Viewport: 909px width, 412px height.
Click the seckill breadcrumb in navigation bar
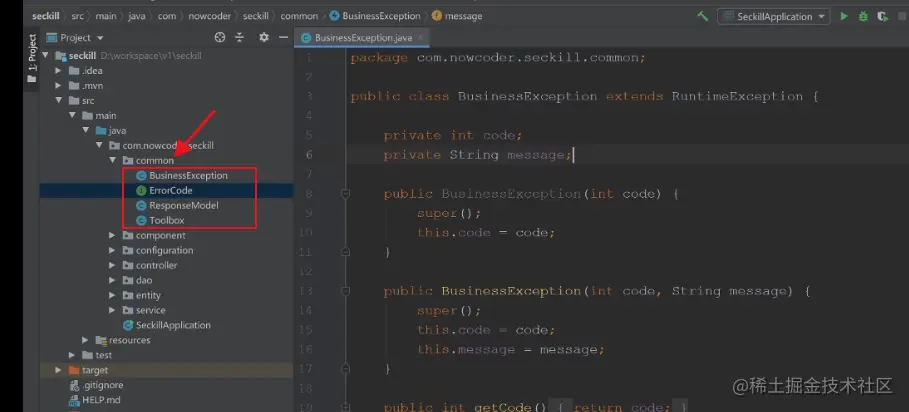(45, 16)
